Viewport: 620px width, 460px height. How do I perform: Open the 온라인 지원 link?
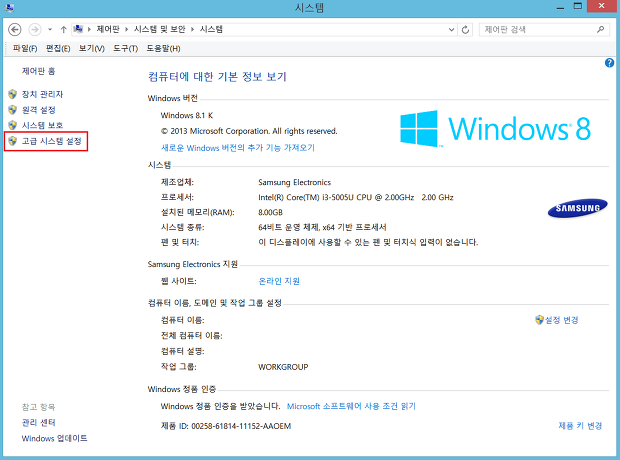[279, 281]
